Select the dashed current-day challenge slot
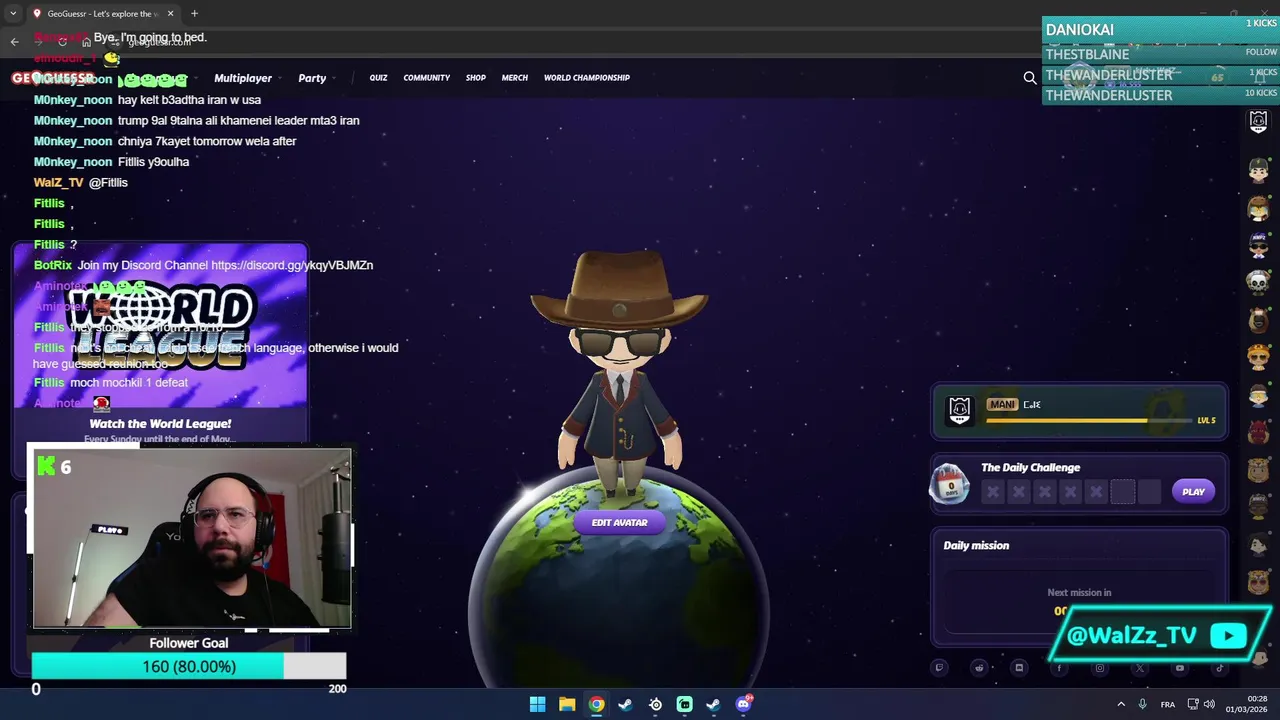Viewport: 1280px width, 720px height. point(1122,491)
